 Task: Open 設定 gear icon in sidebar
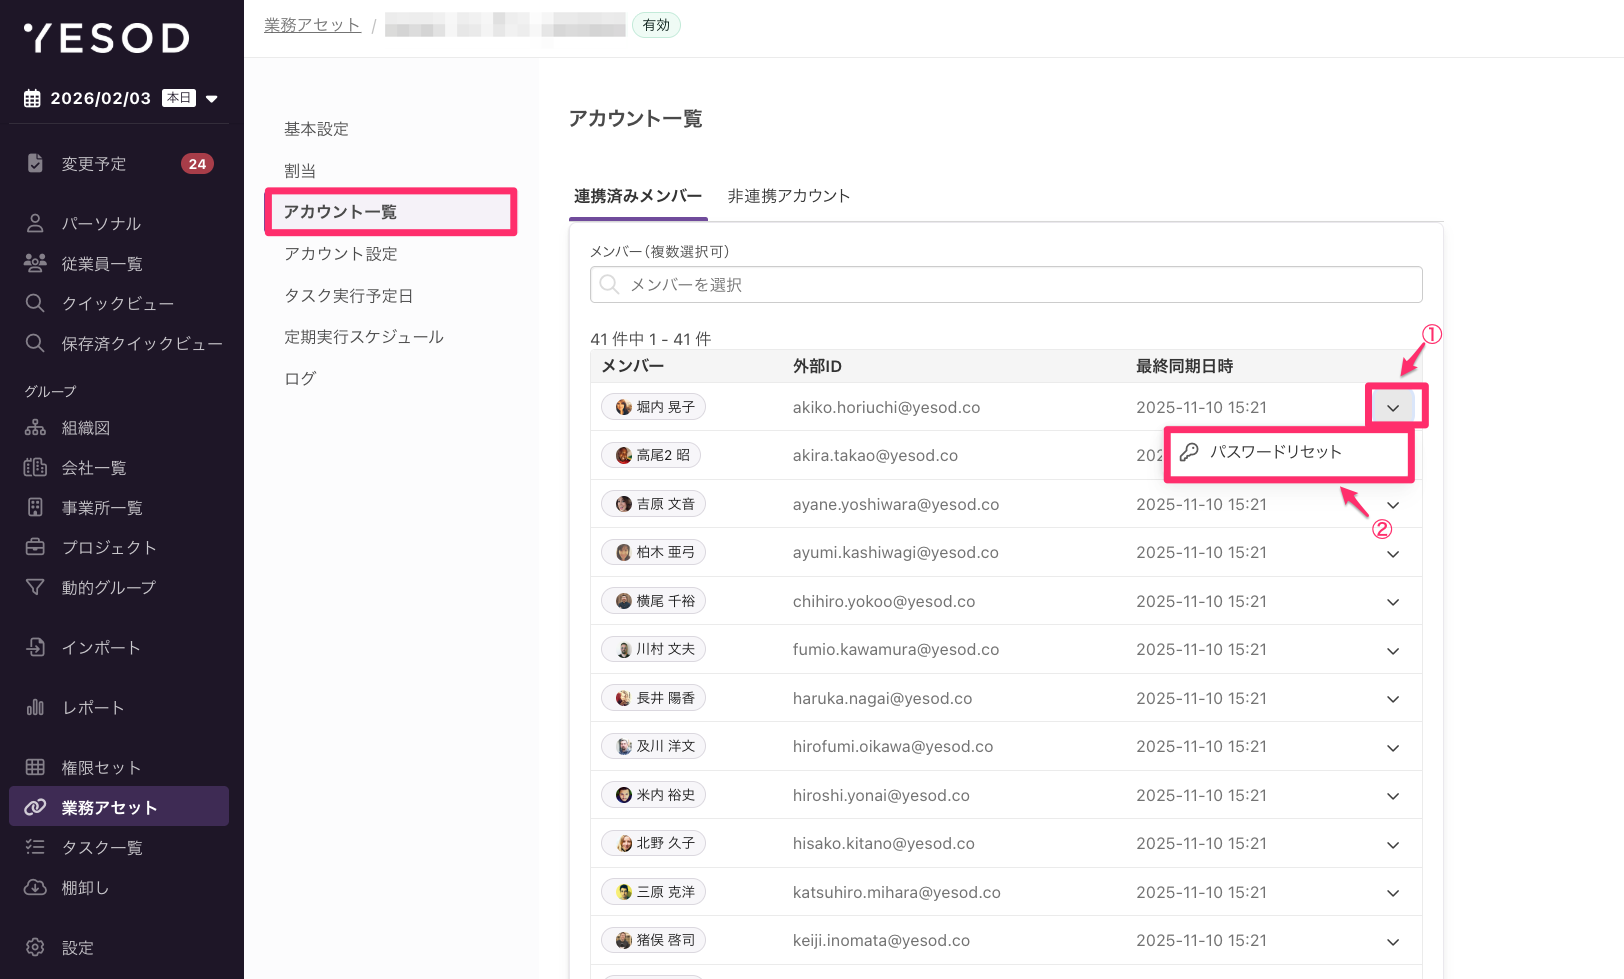[x=35, y=947]
